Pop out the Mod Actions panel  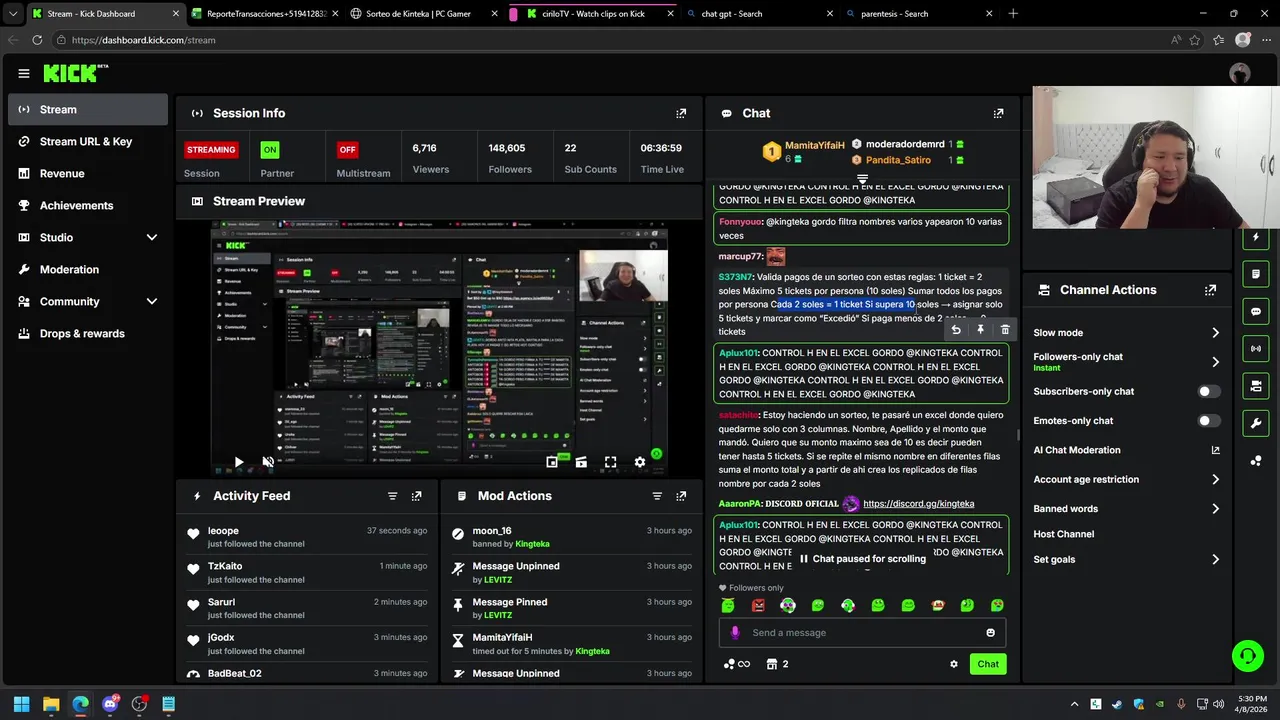point(681,496)
